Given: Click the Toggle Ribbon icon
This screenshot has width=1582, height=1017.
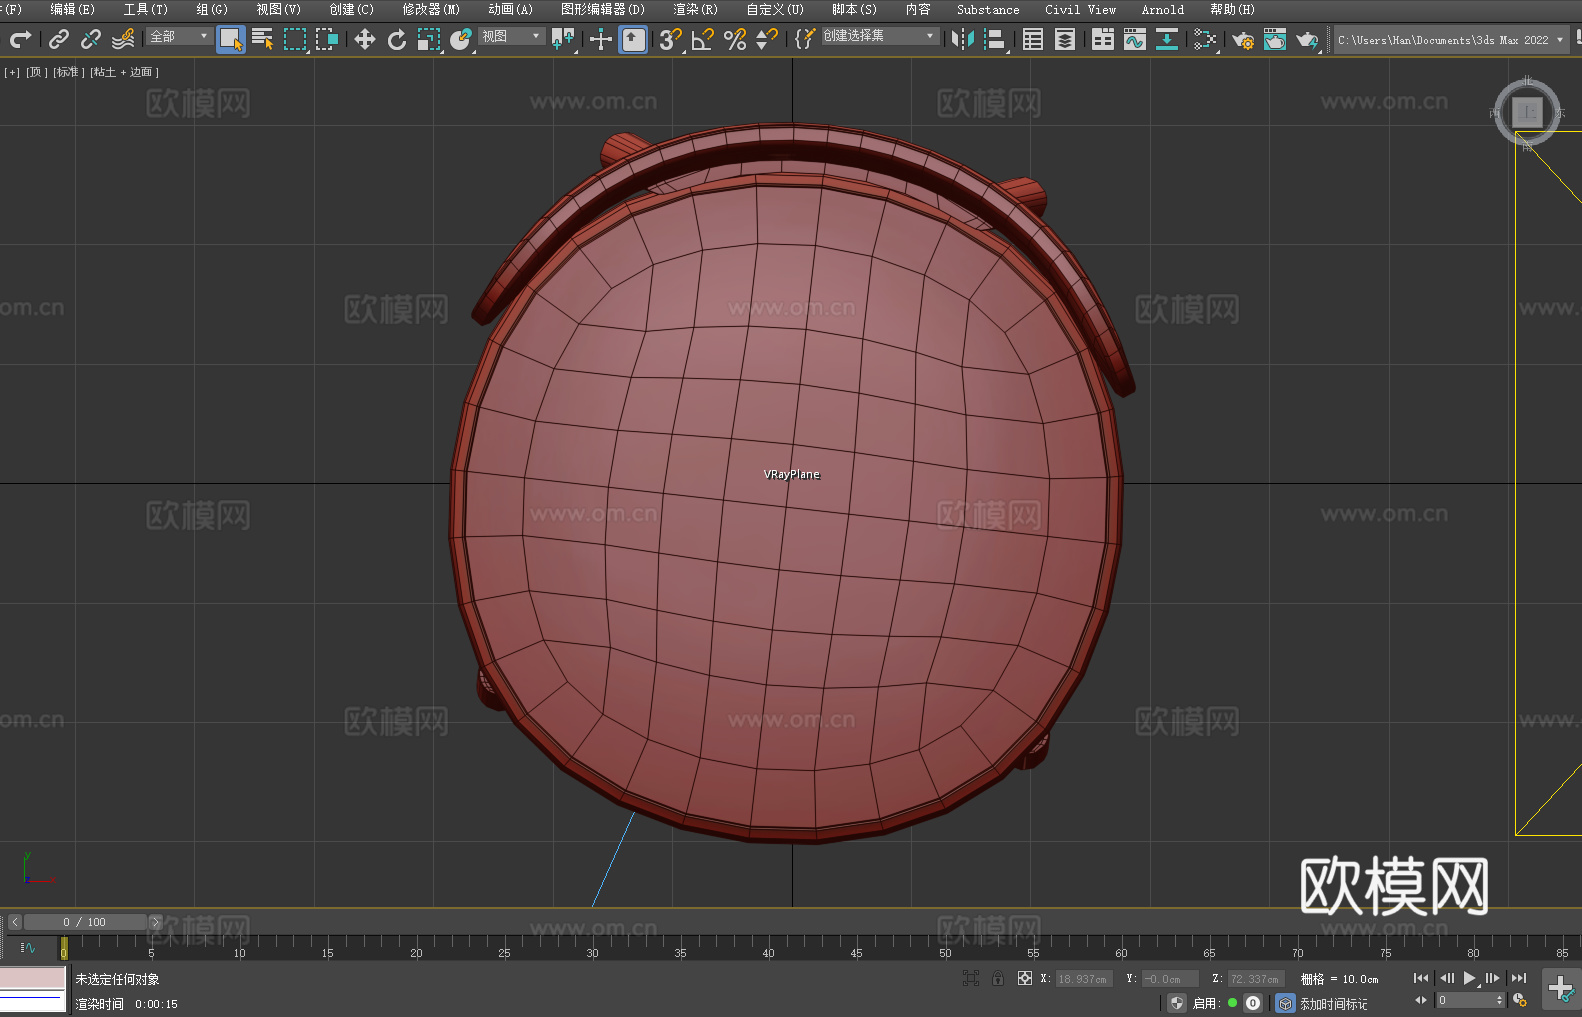Looking at the screenshot, I should 1103,39.
